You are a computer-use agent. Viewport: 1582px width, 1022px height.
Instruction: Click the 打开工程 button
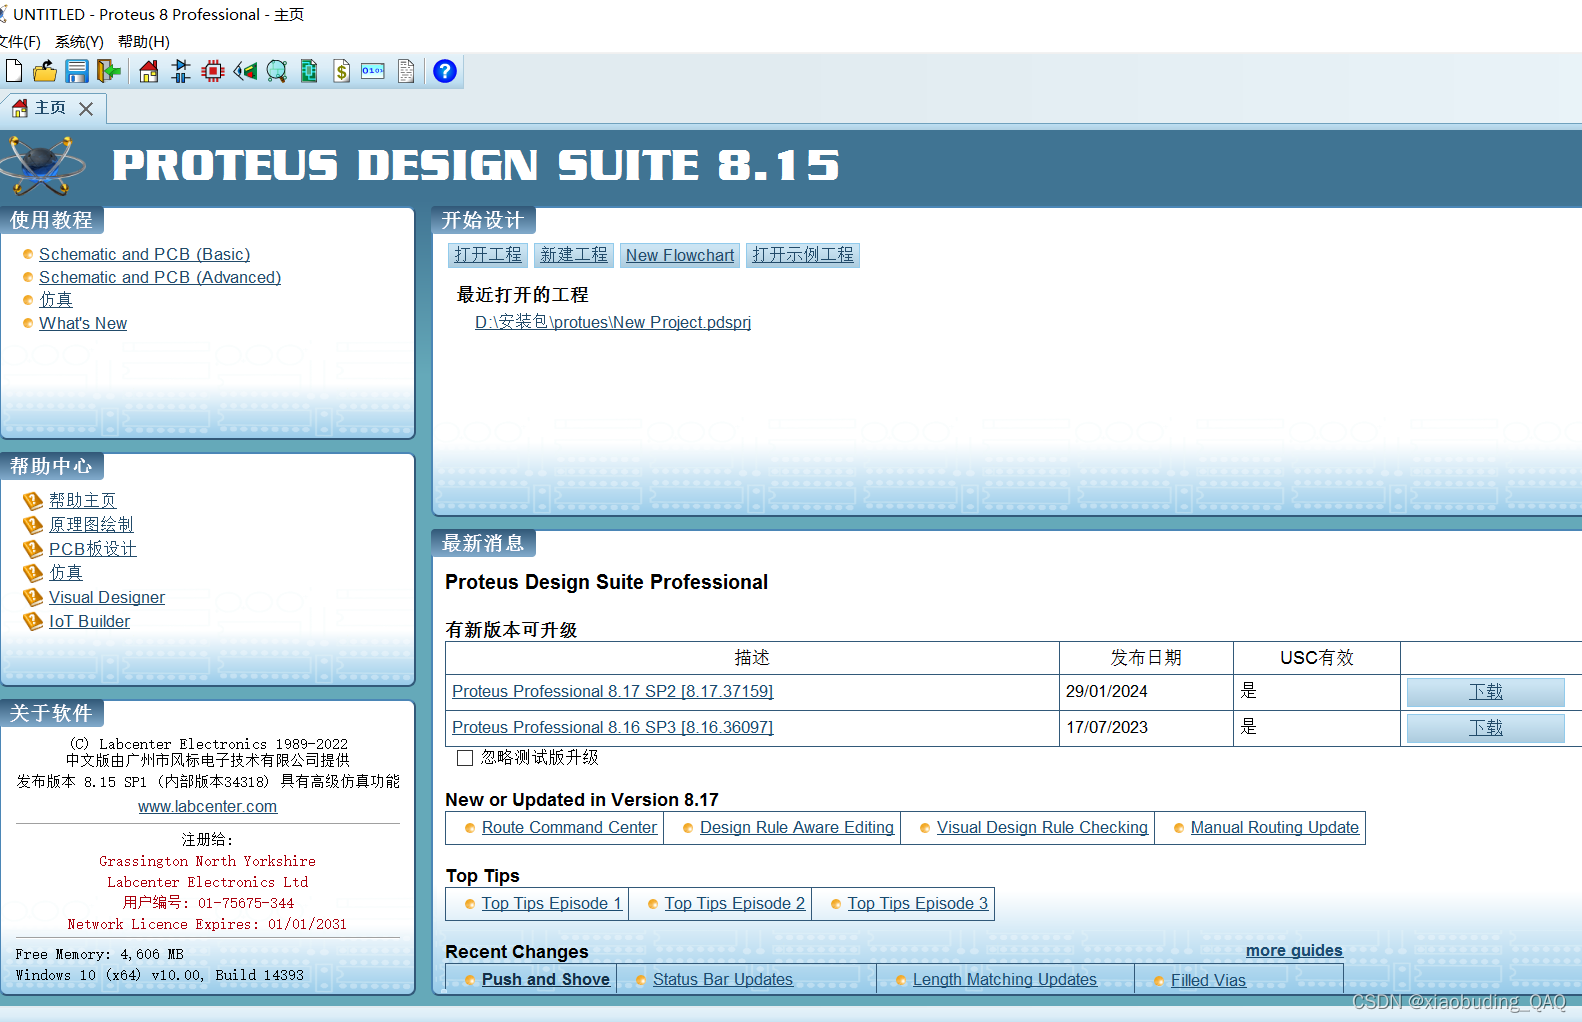[488, 255]
